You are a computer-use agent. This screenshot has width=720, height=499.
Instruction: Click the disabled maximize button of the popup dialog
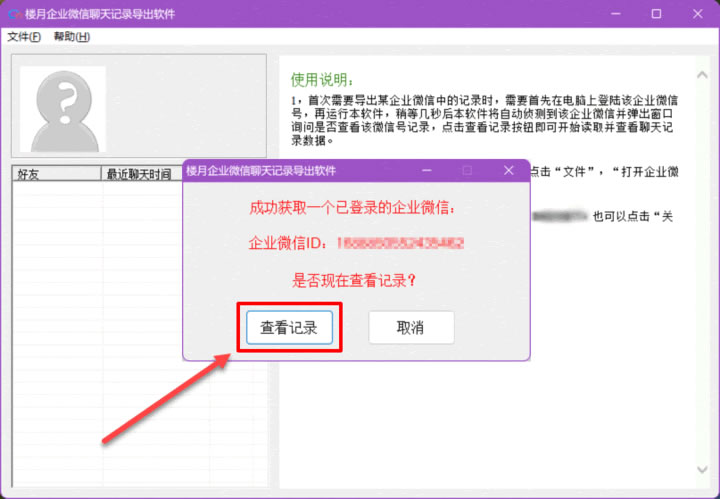coord(467,170)
